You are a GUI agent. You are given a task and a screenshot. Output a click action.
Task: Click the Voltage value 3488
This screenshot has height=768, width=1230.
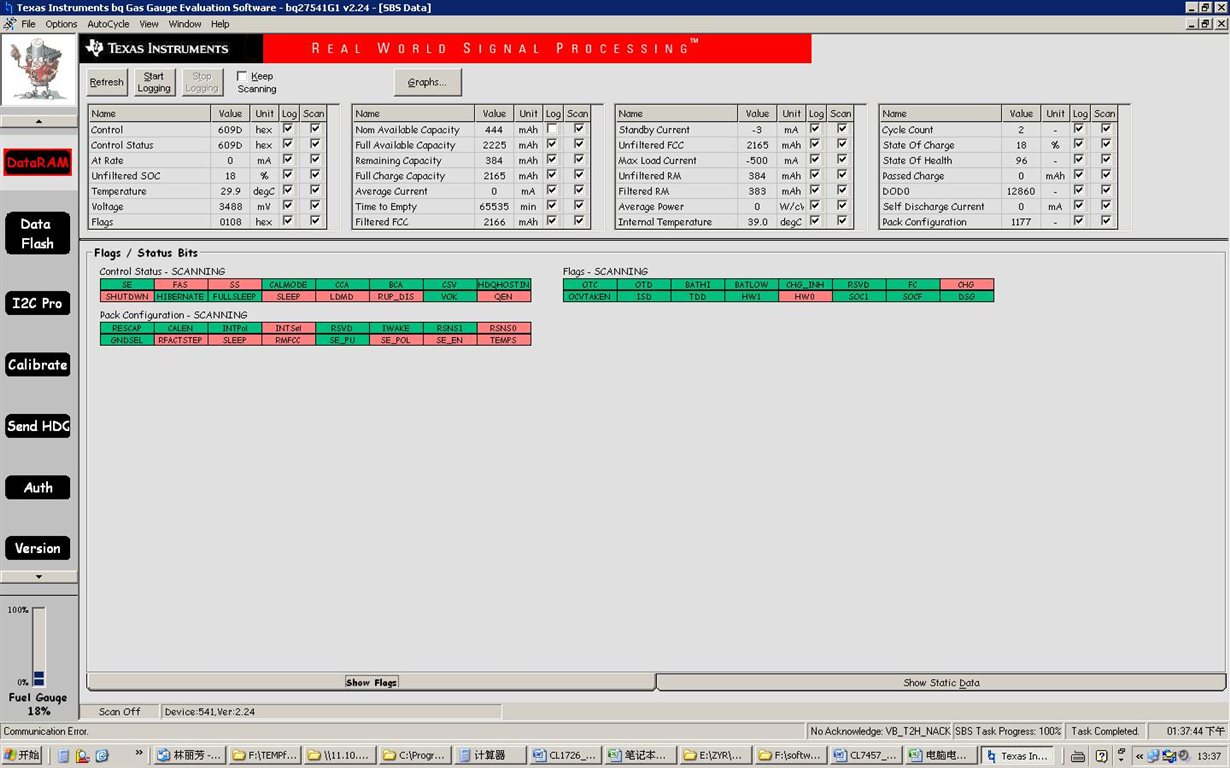(231, 206)
